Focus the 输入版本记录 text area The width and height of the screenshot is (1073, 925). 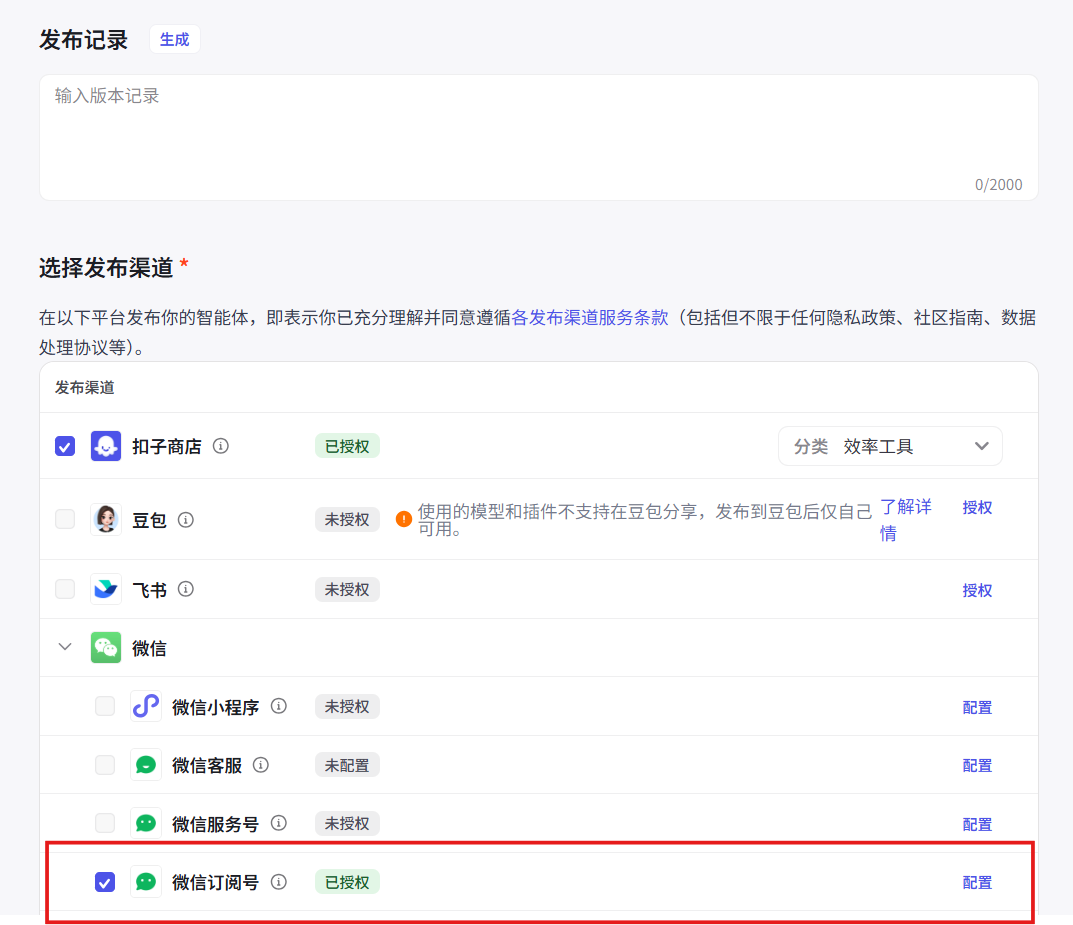539,138
